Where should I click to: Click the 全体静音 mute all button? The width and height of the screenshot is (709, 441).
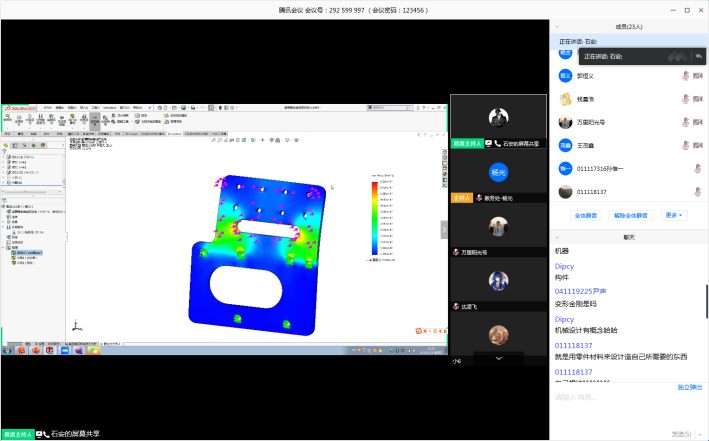pos(586,215)
